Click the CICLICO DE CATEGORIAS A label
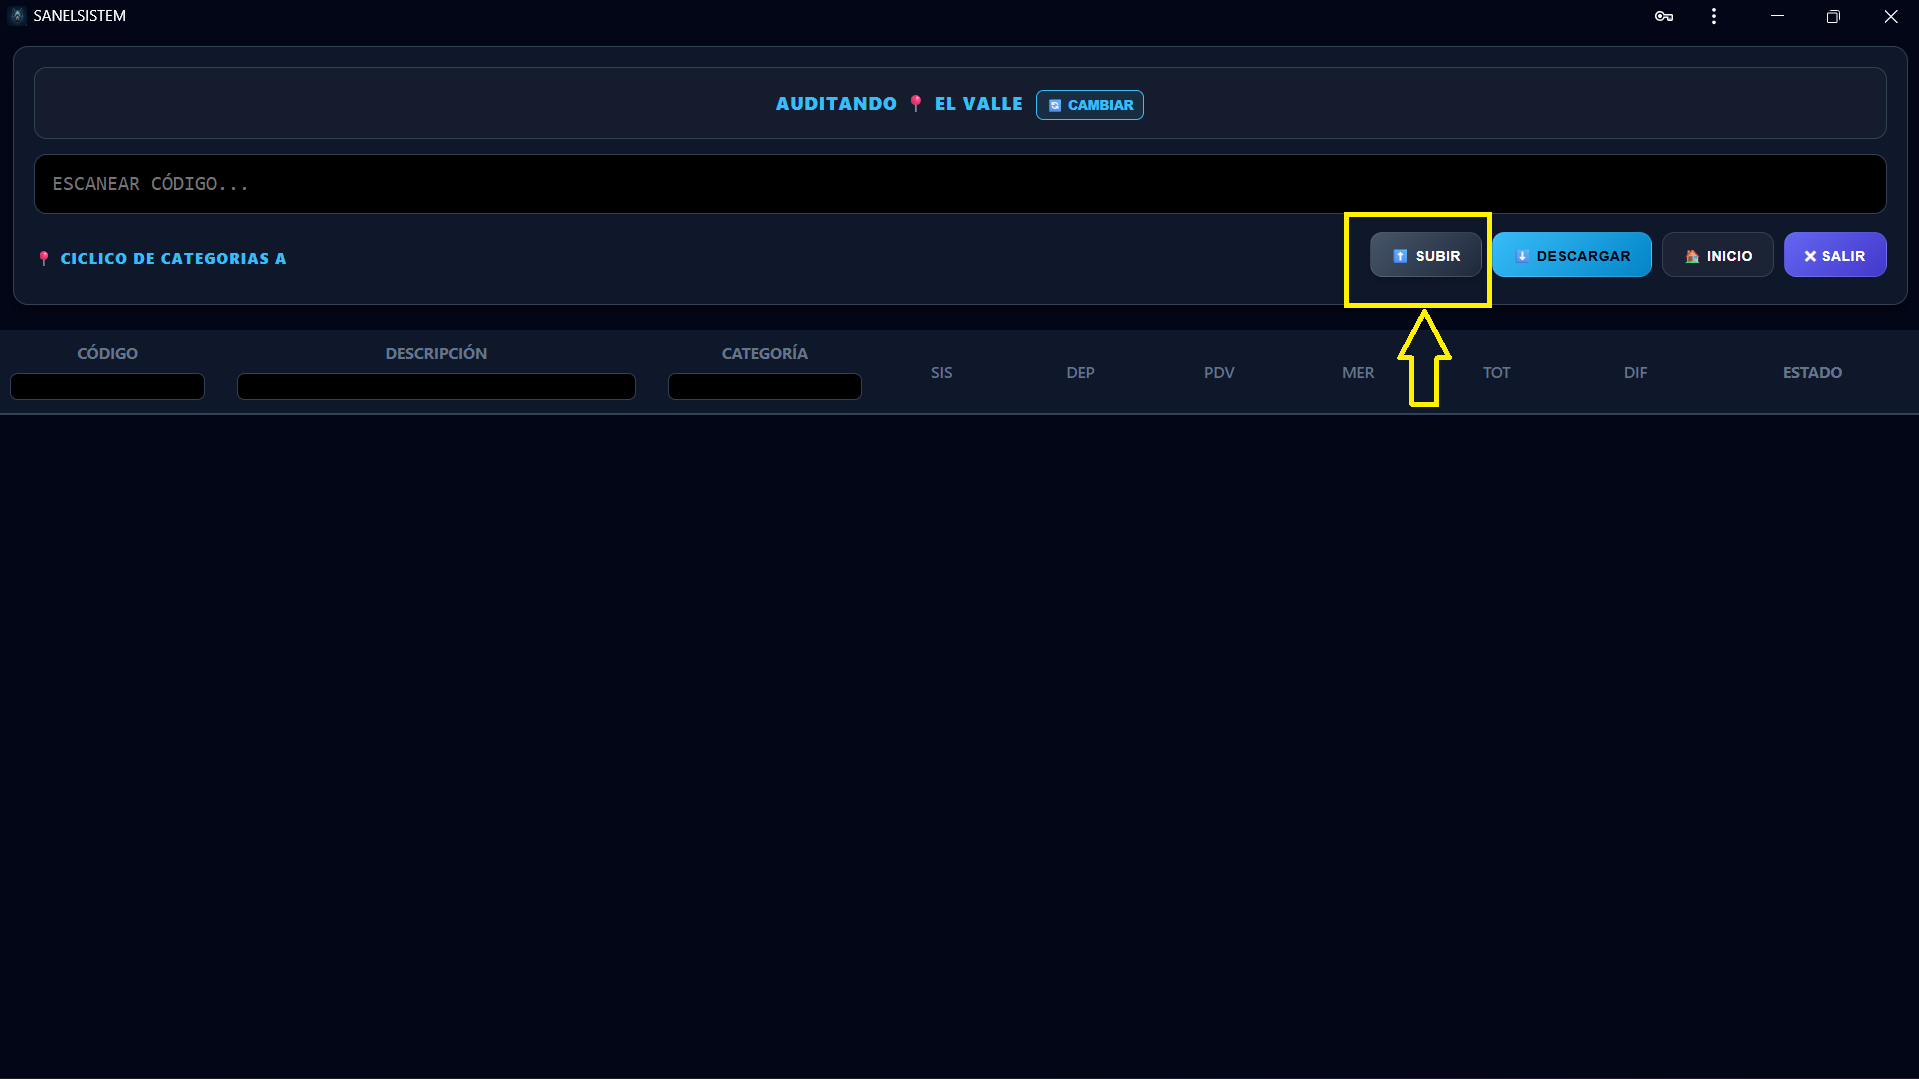The image size is (1919, 1079). (173, 258)
